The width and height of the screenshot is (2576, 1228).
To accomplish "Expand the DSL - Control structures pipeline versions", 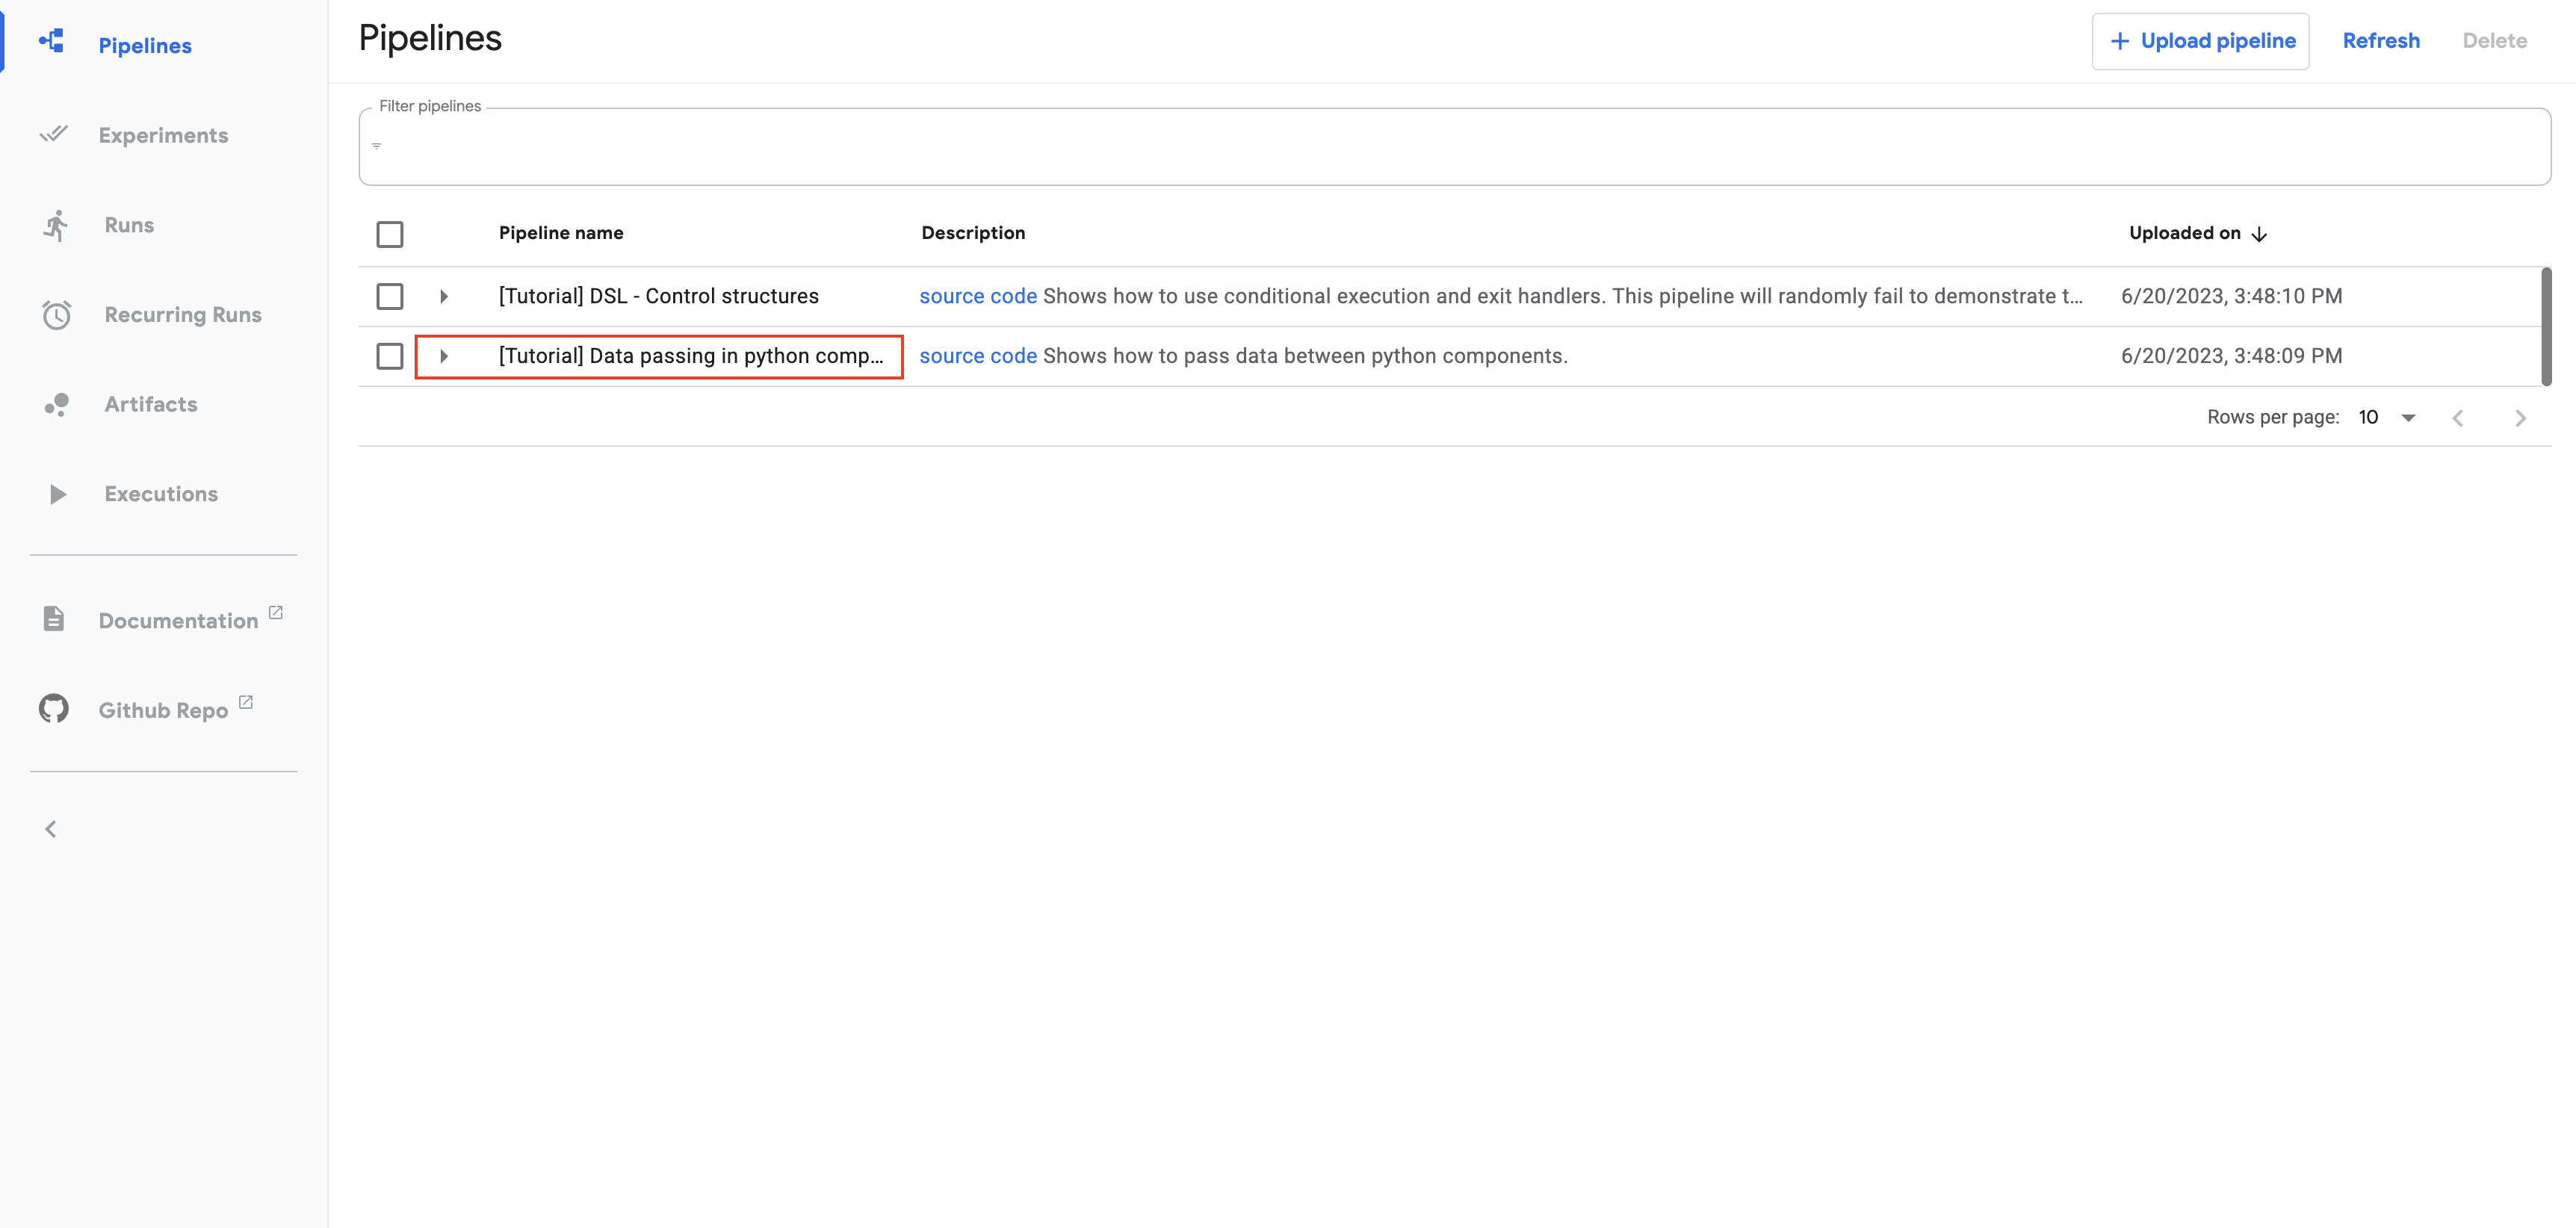I will [x=444, y=296].
